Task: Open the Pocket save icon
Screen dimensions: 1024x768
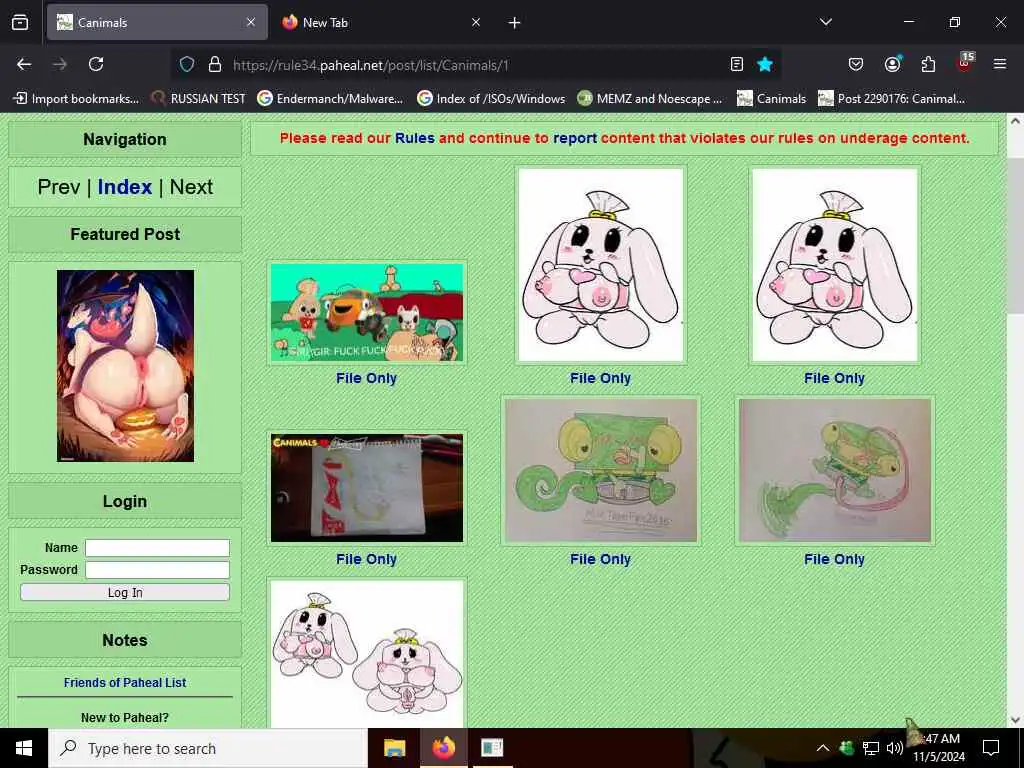Action: pos(856,64)
